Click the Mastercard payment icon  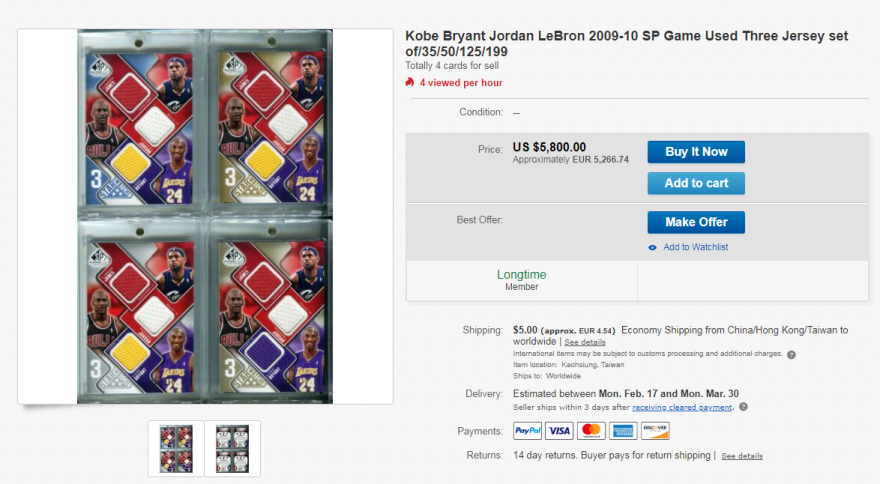[591, 431]
